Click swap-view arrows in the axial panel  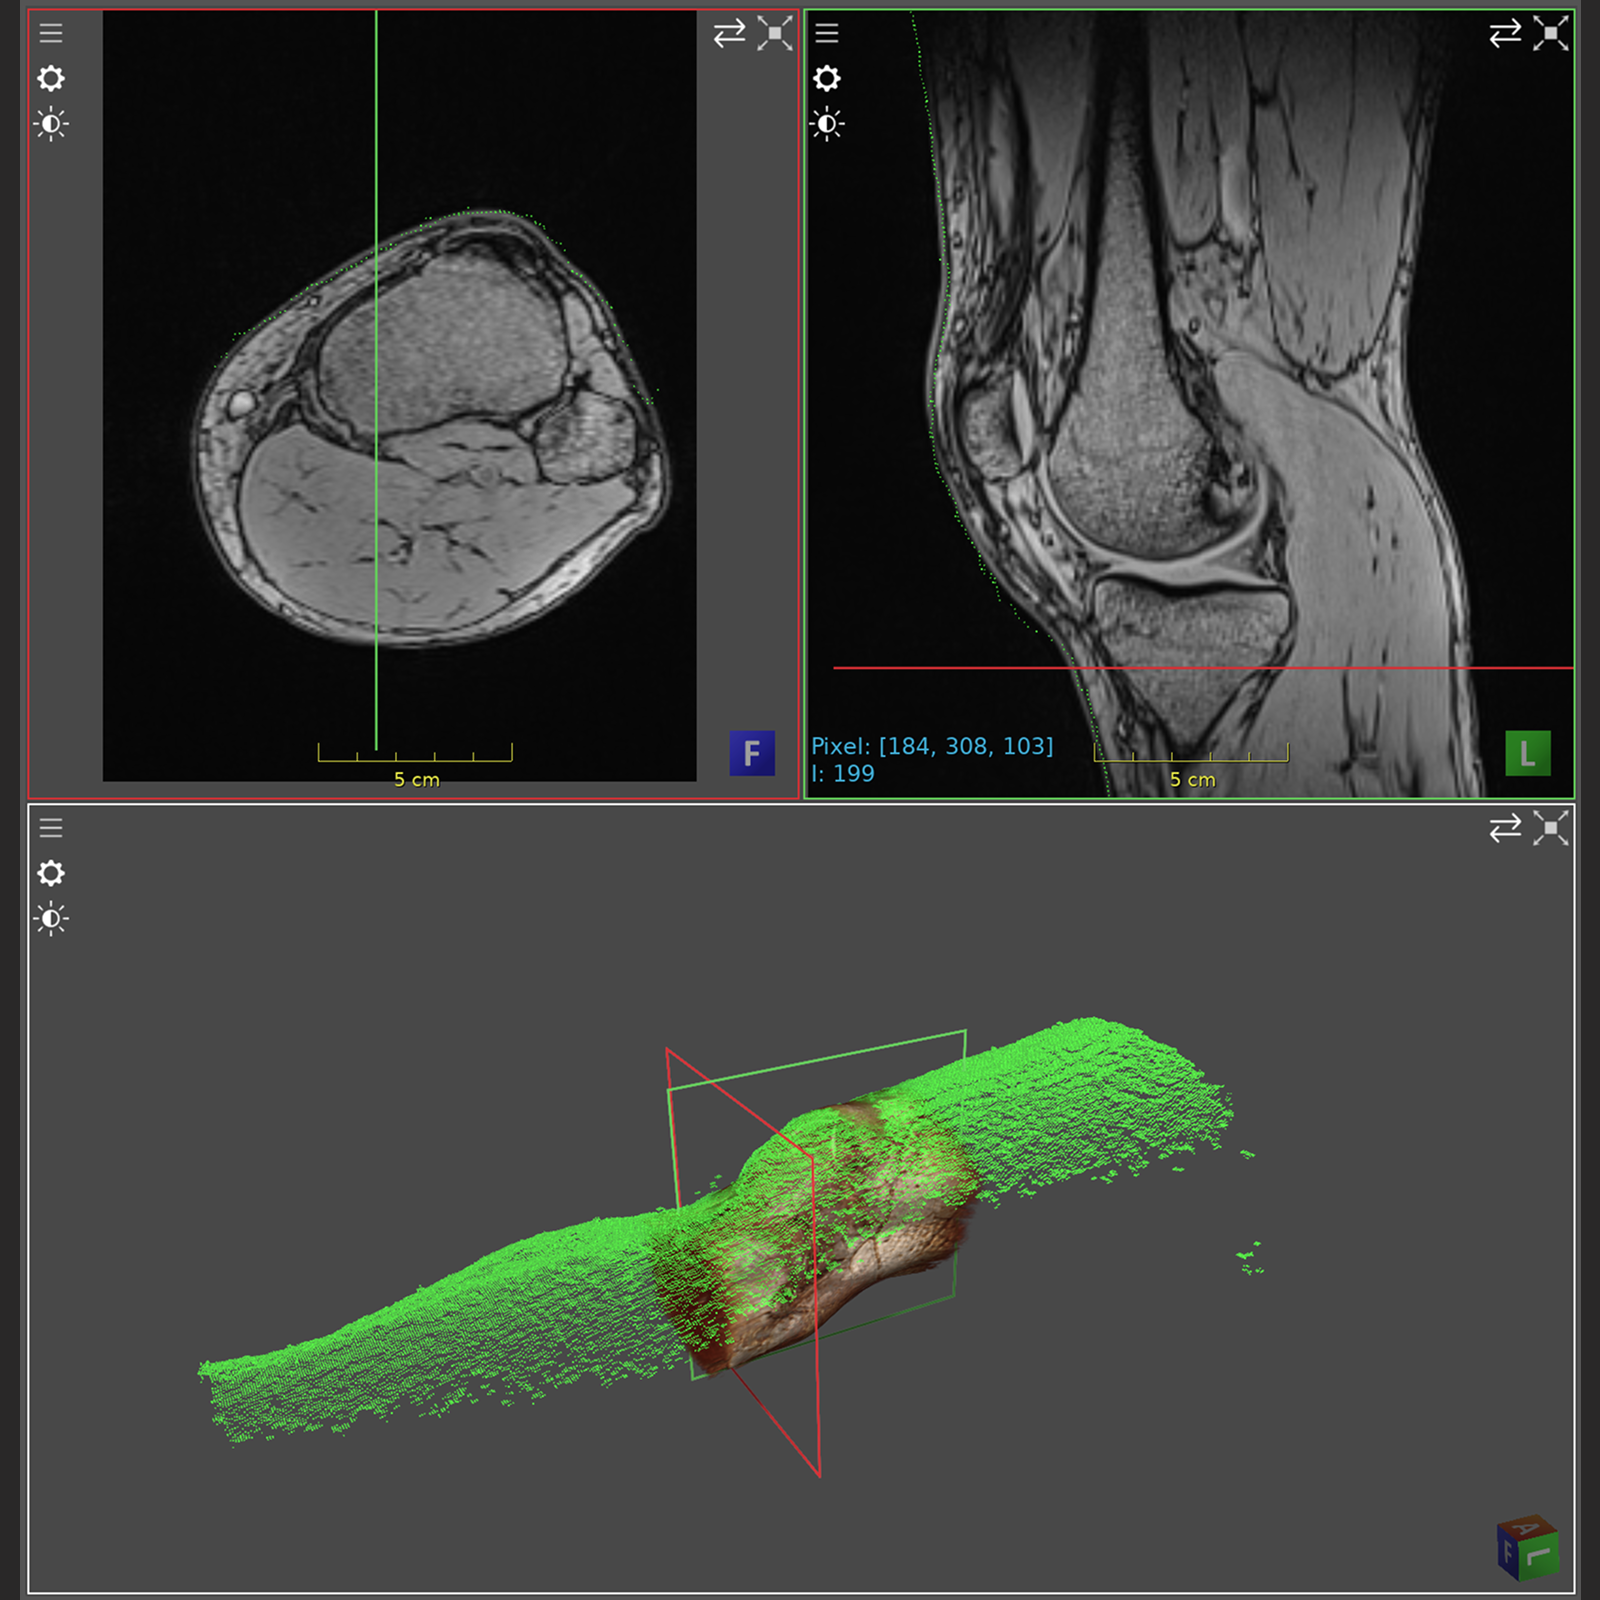tap(729, 33)
